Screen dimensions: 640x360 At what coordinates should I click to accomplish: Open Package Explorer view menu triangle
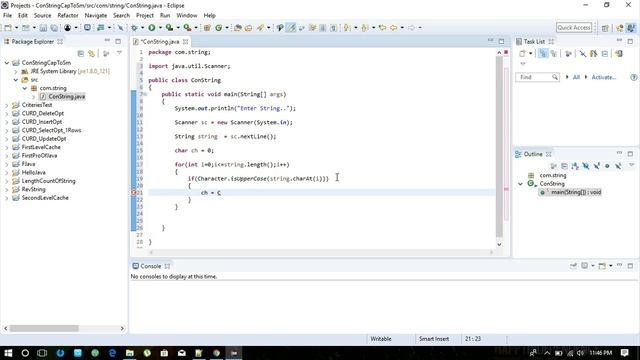click(x=119, y=53)
